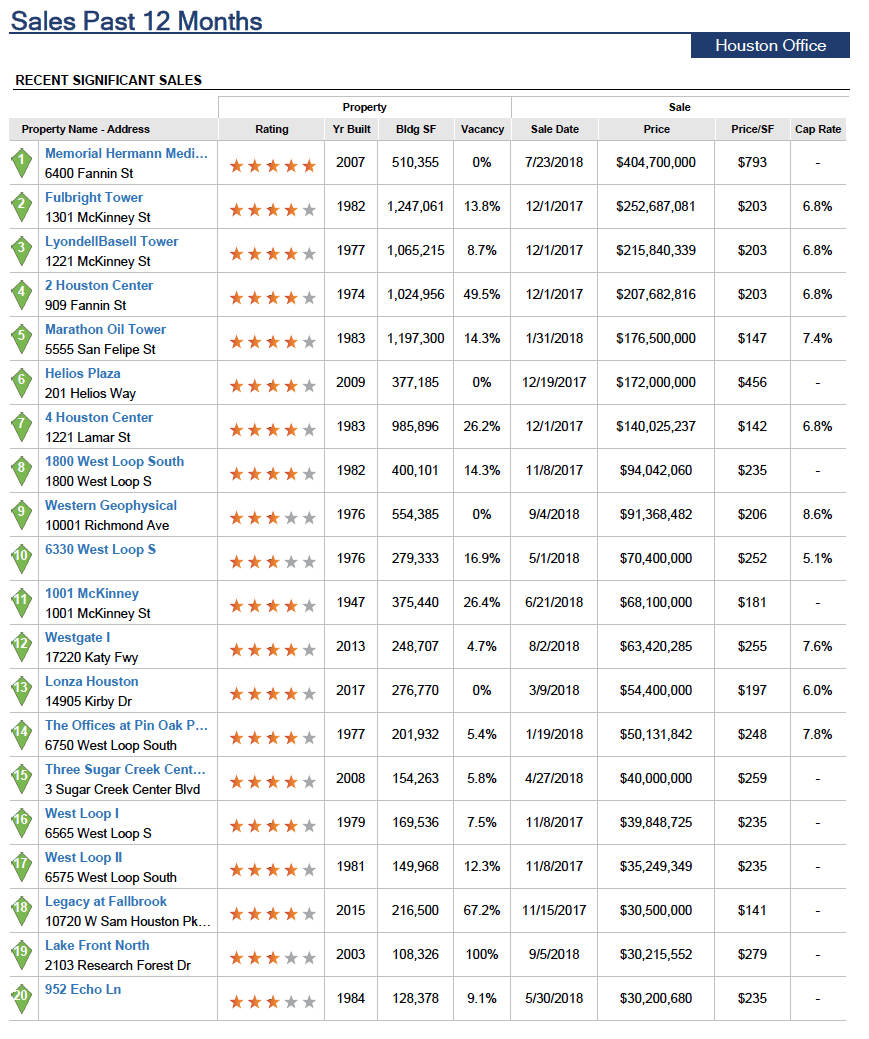The image size is (869, 1039).
Task: Open LyondellBasell Tower property link
Action: (111, 241)
